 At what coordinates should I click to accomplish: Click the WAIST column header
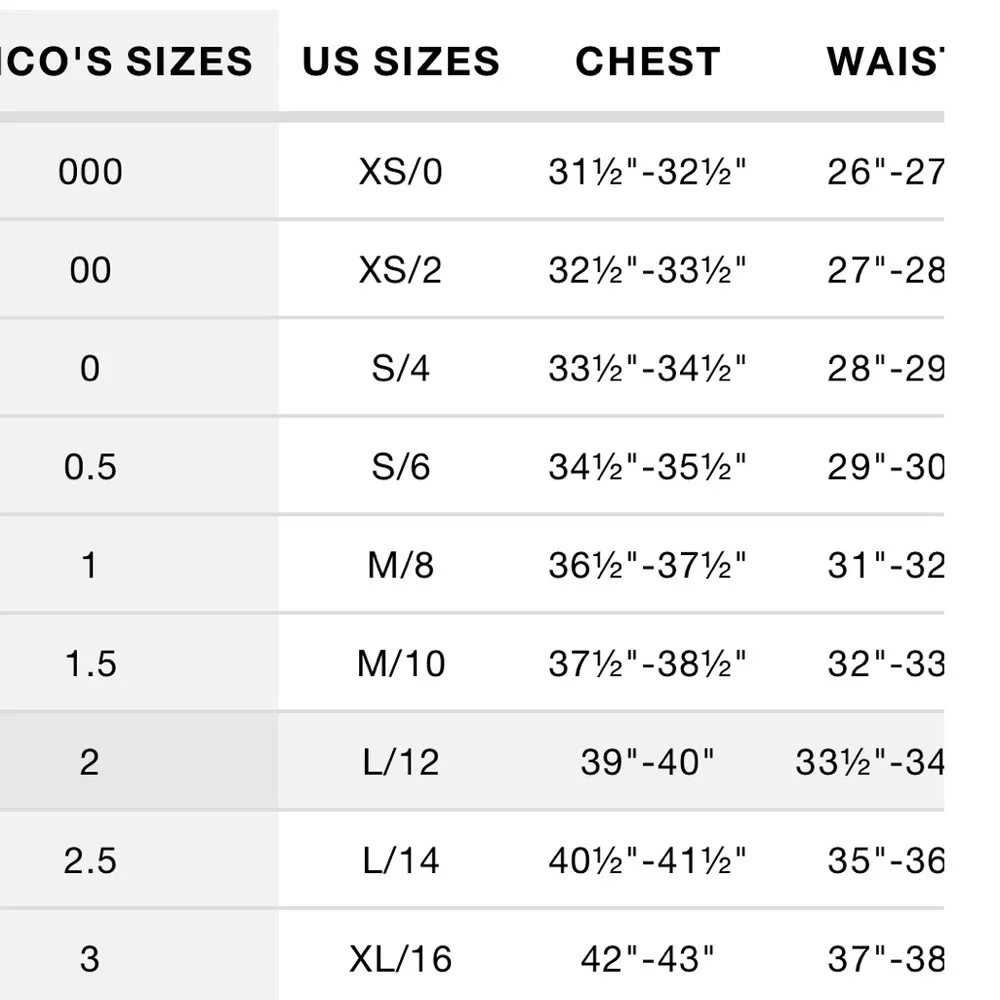(885, 62)
